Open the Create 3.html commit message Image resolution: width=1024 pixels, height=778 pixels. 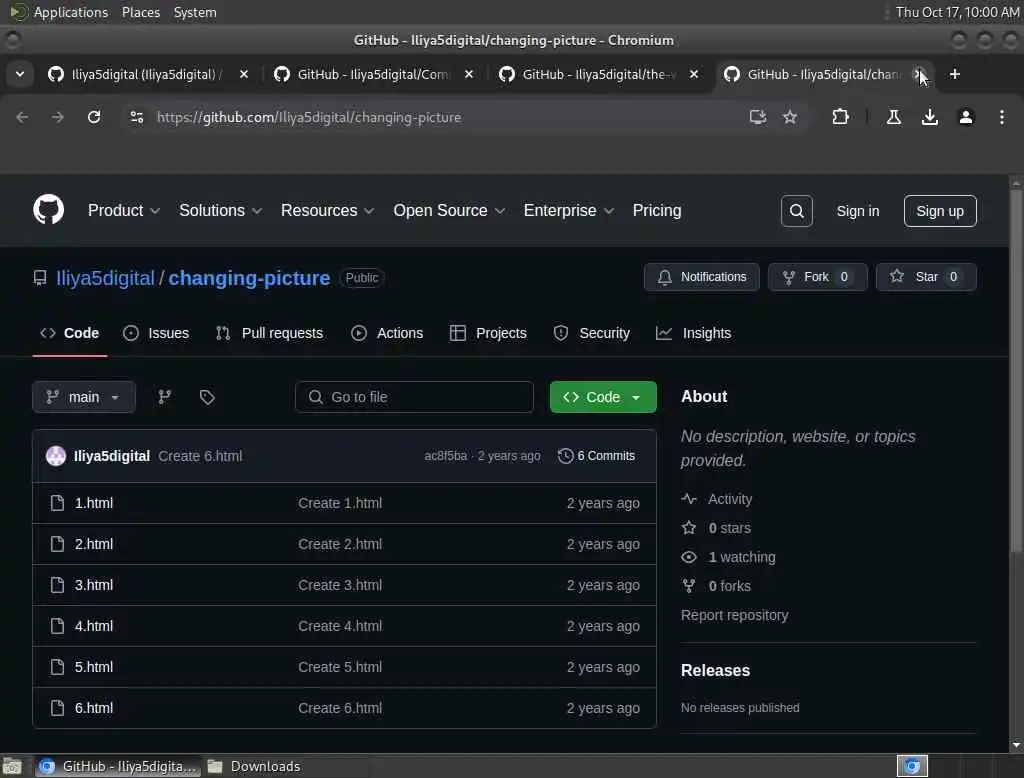tap(340, 585)
